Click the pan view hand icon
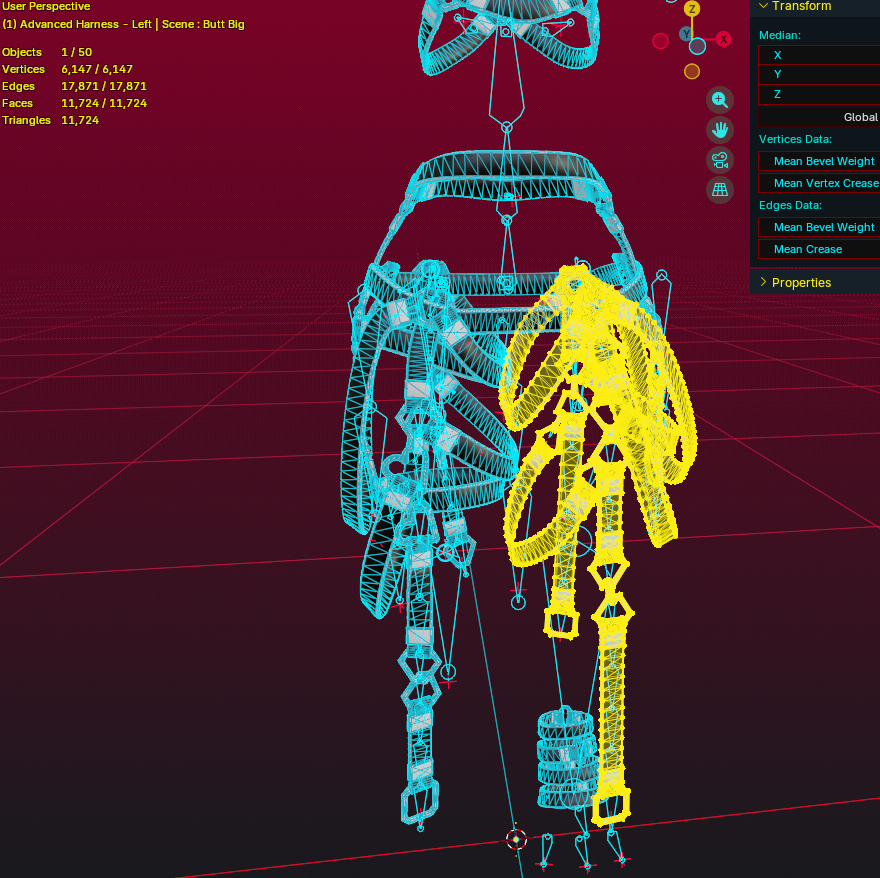The image size is (880, 878). coord(719,130)
